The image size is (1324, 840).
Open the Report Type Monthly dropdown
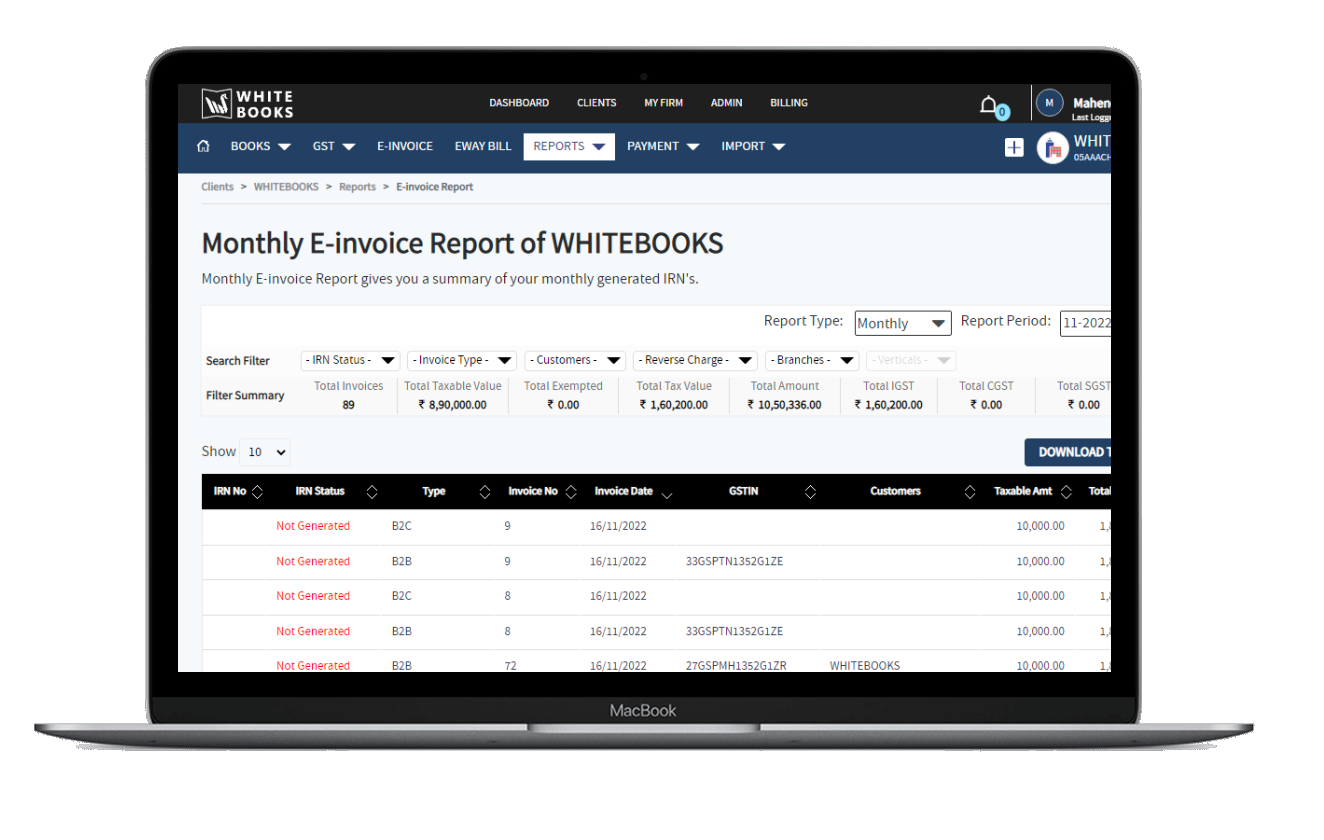pos(902,323)
